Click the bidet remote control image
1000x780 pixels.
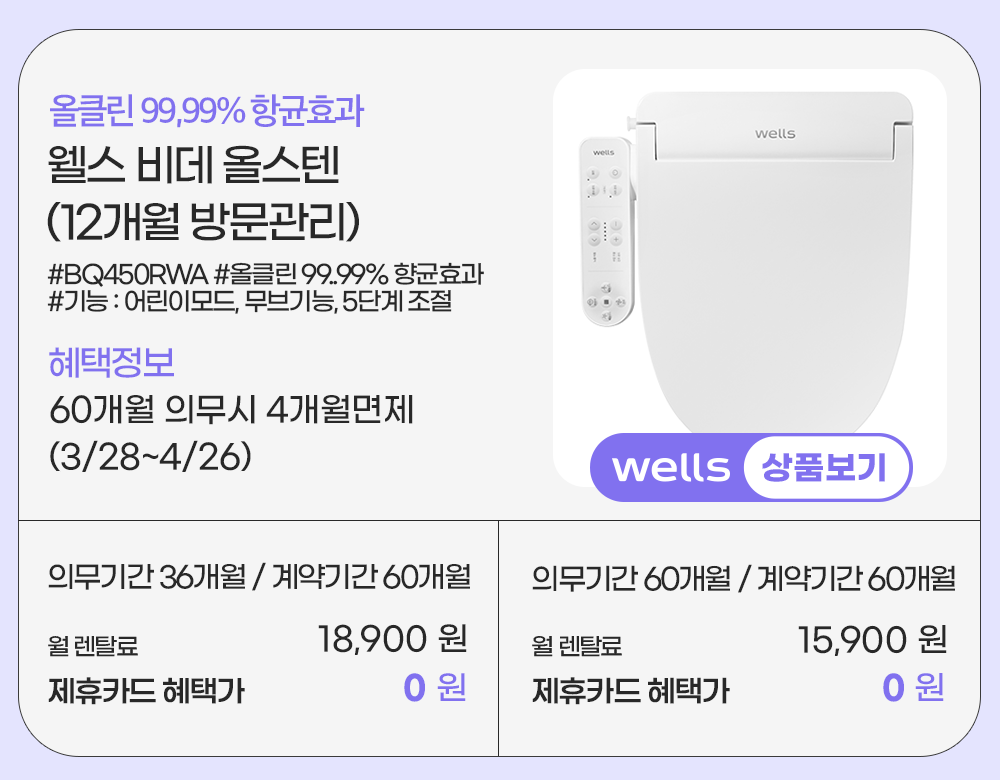click(604, 232)
